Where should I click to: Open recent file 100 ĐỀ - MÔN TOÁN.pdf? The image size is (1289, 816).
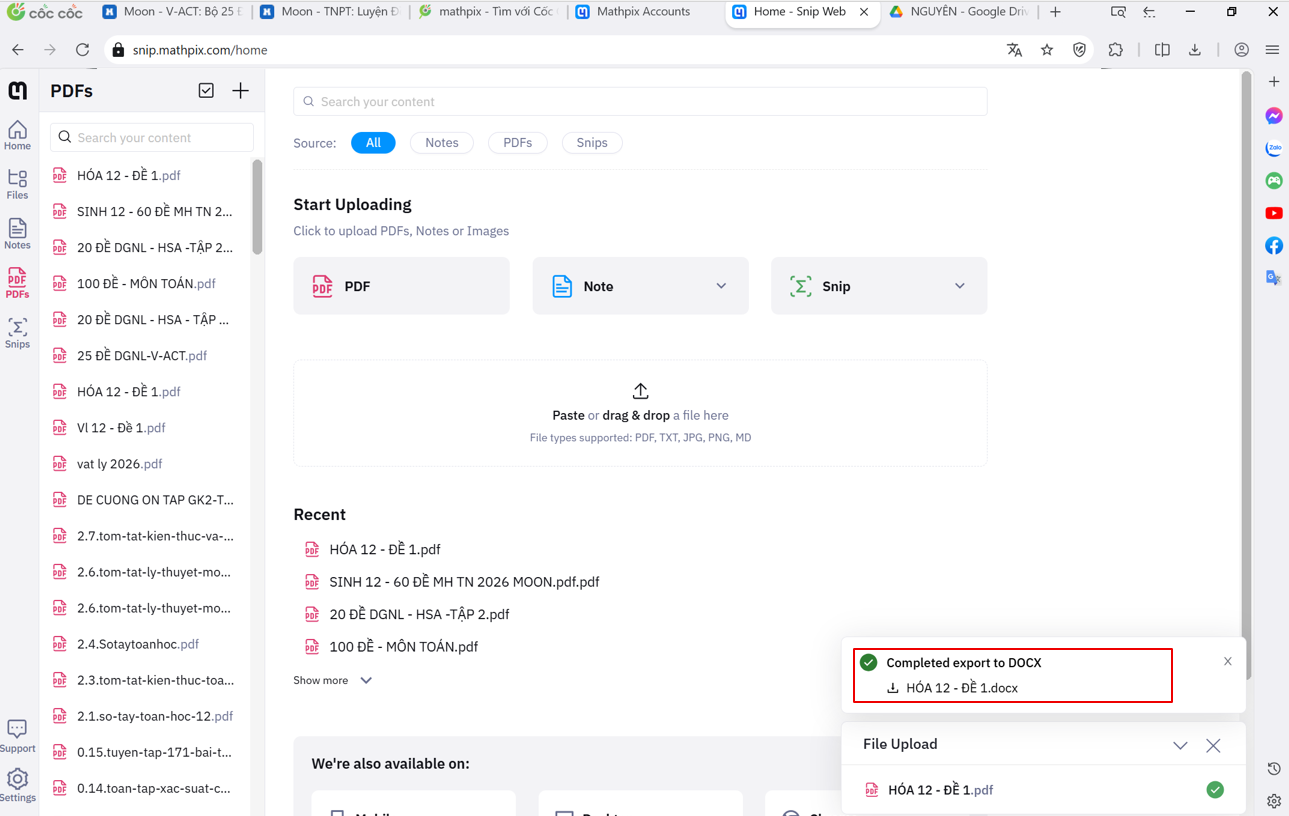point(403,647)
